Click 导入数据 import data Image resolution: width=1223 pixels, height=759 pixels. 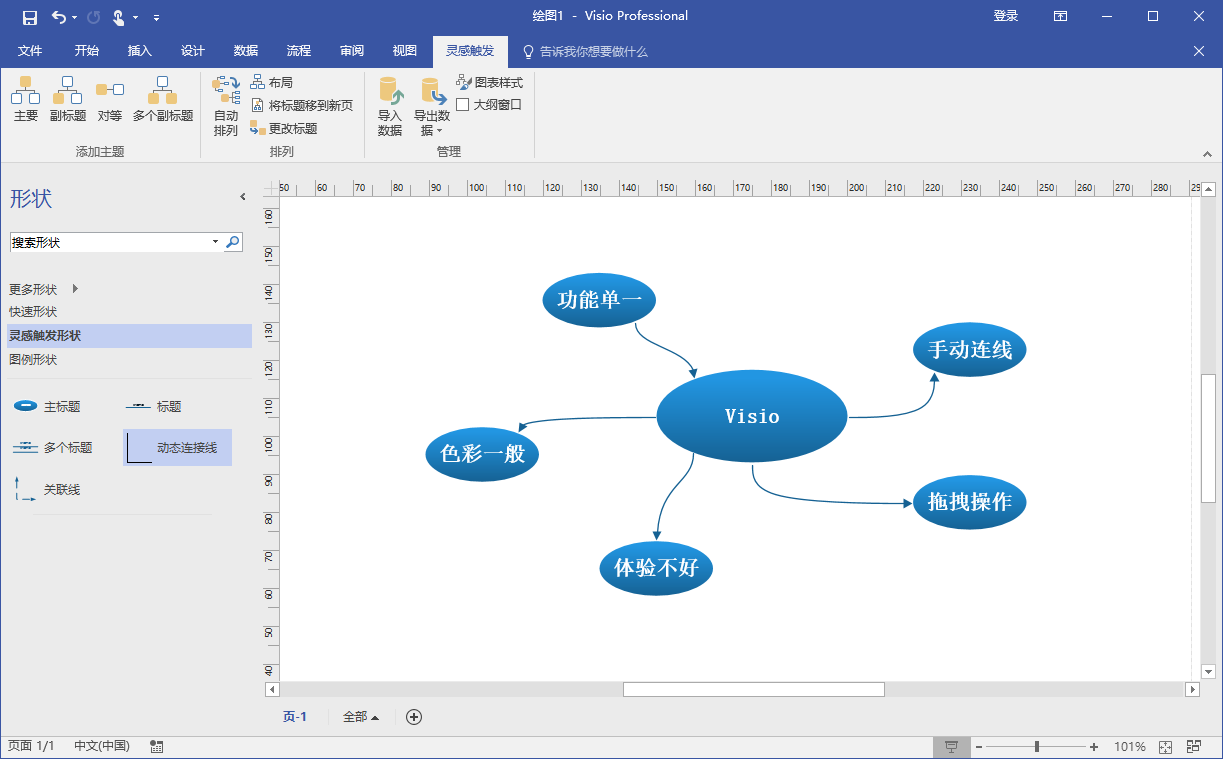[x=390, y=106]
